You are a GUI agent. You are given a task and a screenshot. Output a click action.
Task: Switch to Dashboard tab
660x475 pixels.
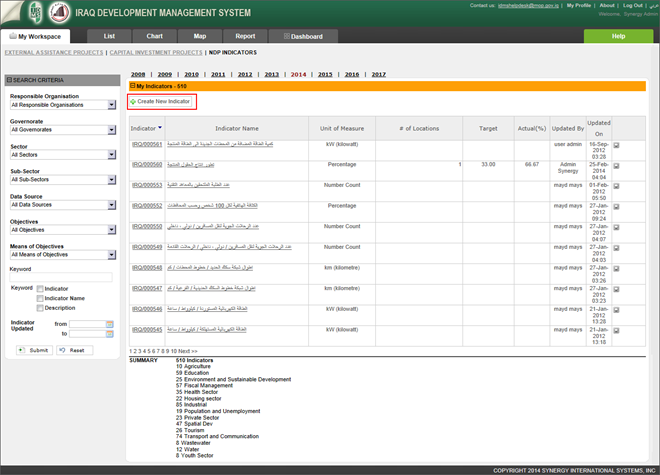tap(303, 36)
